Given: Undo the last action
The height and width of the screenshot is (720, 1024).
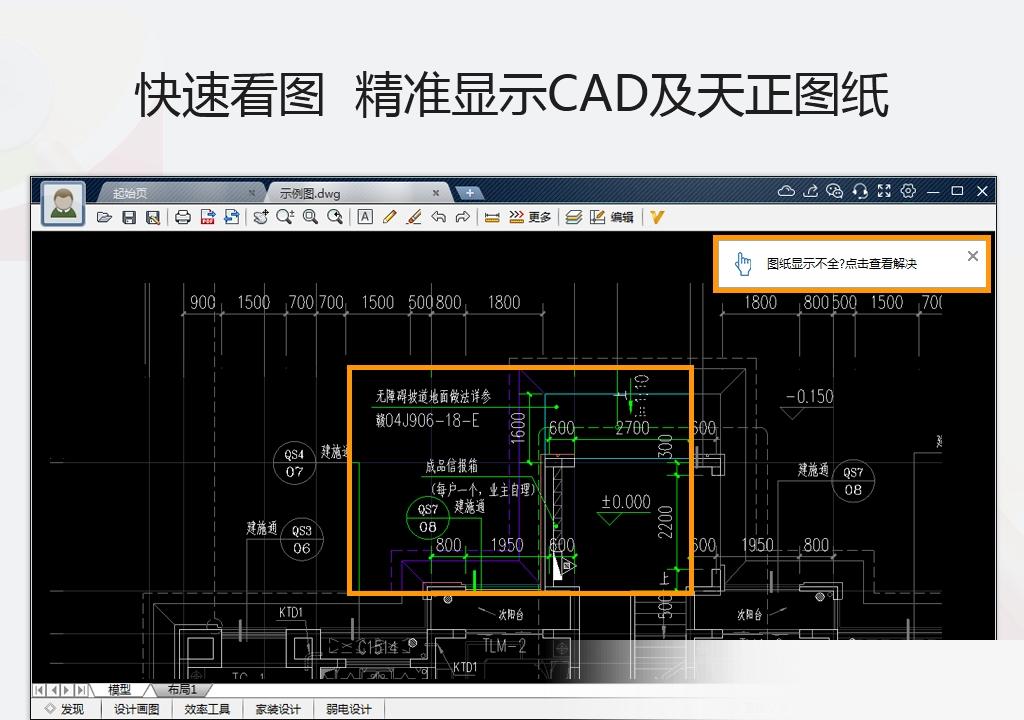Looking at the screenshot, I should (x=439, y=217).
